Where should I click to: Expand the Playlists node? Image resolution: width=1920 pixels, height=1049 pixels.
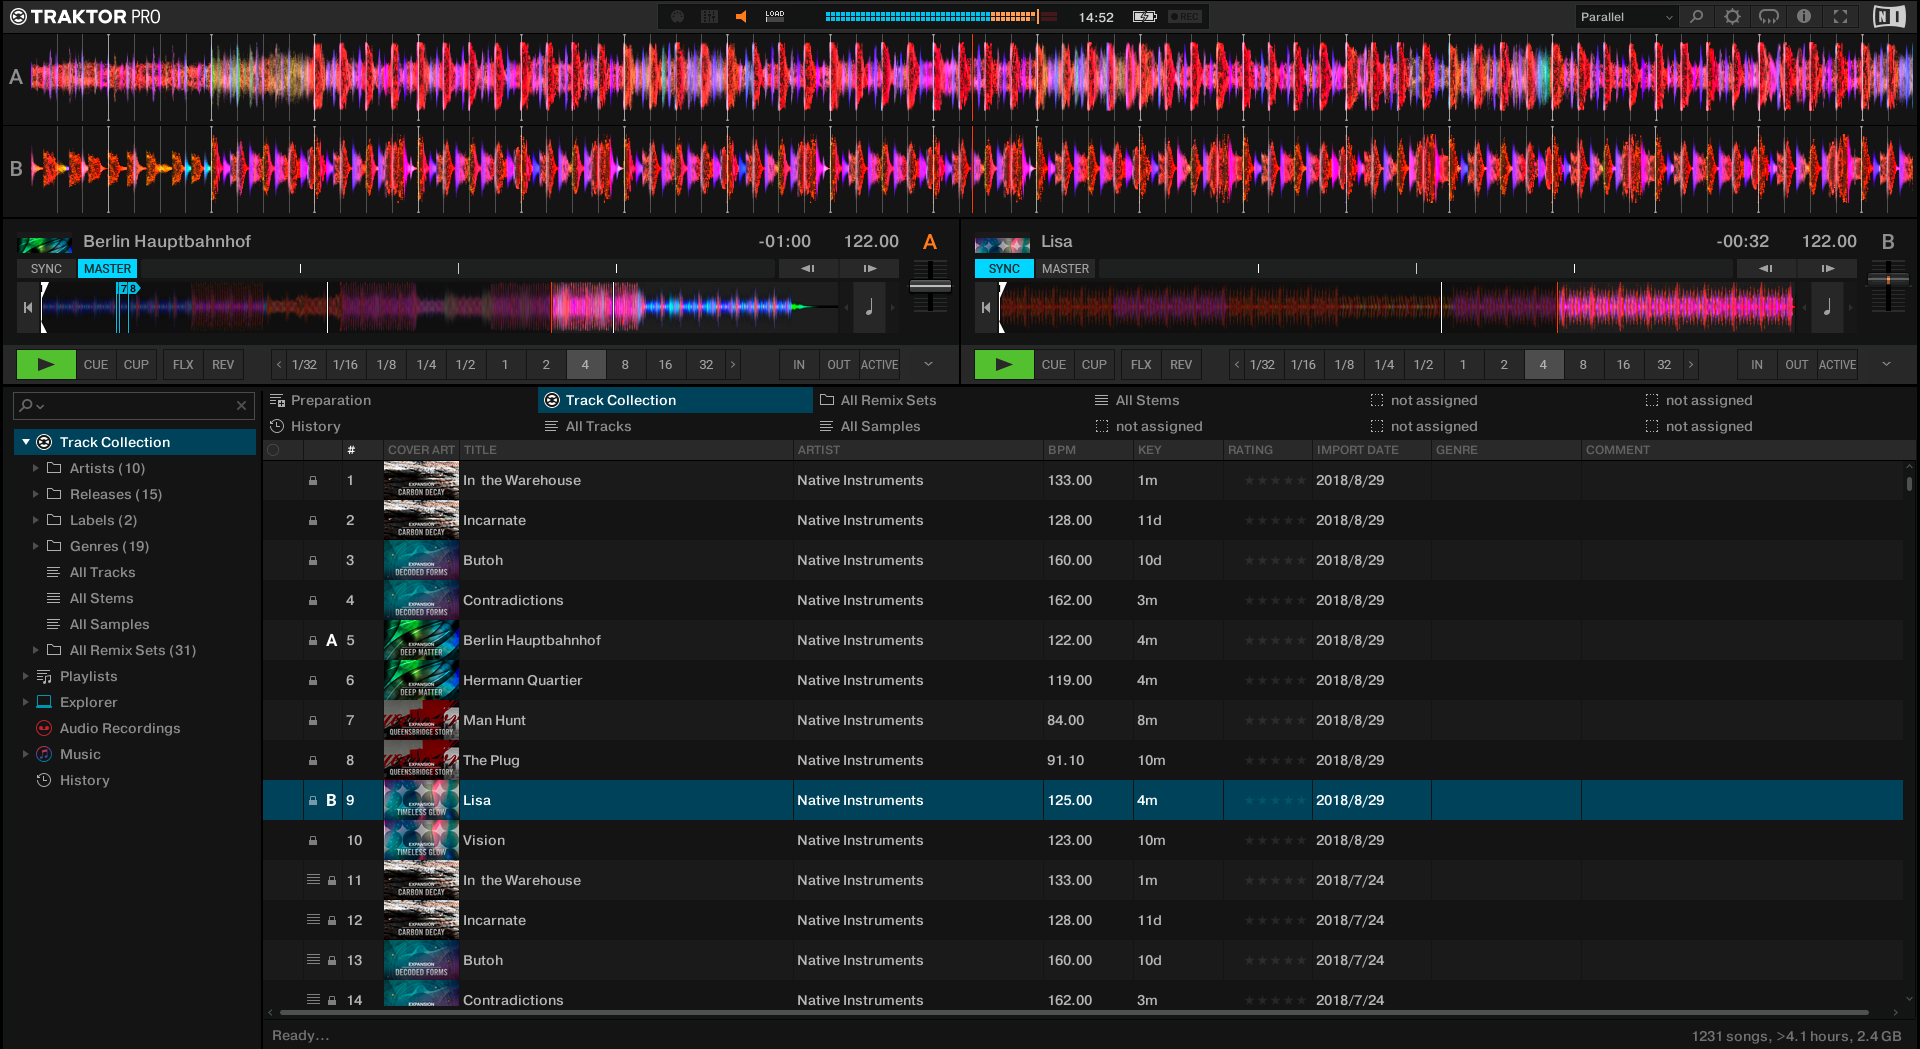[26, 677]
